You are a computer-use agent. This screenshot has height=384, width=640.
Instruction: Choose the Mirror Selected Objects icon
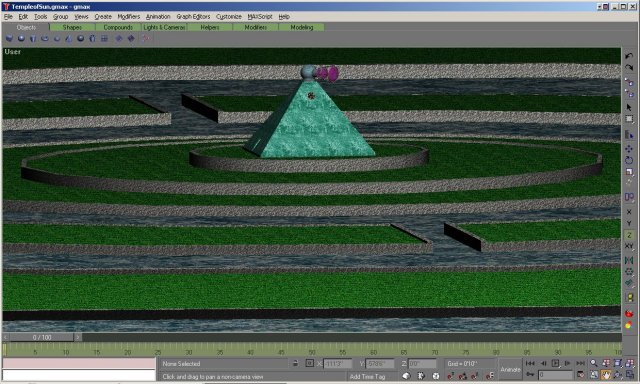[x=629, y=260]
